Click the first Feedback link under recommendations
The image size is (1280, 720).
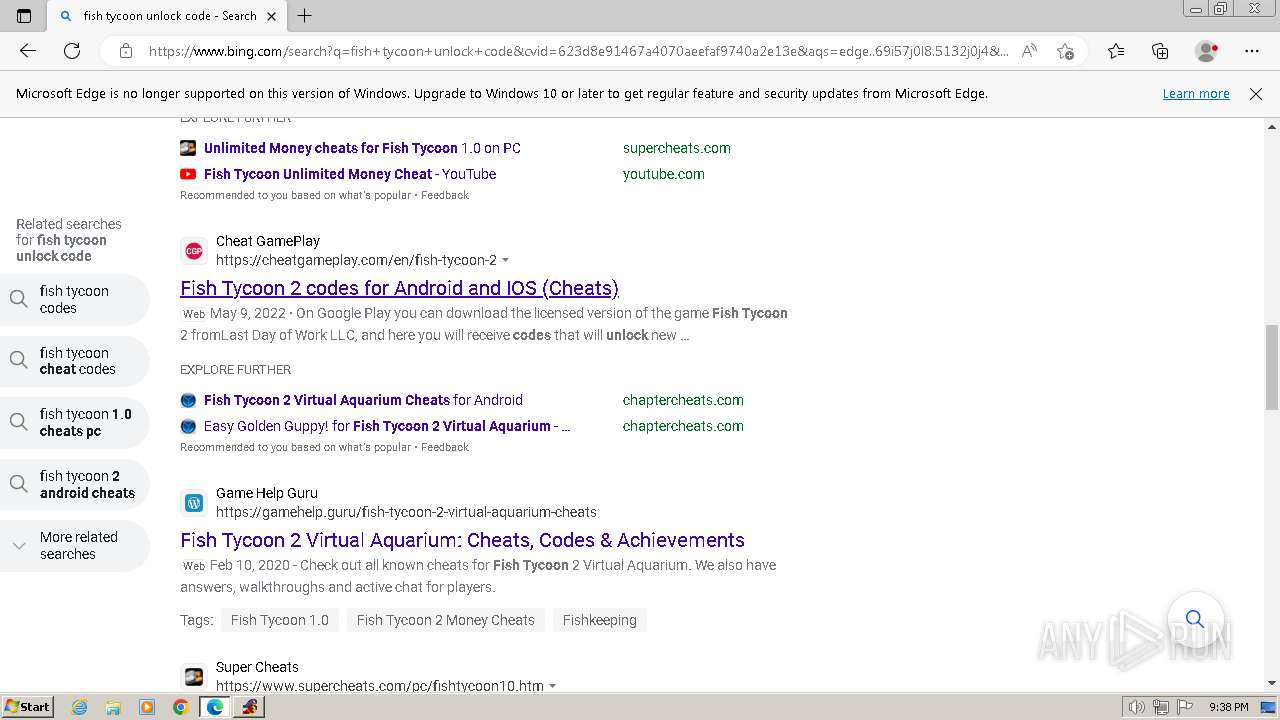445,195
